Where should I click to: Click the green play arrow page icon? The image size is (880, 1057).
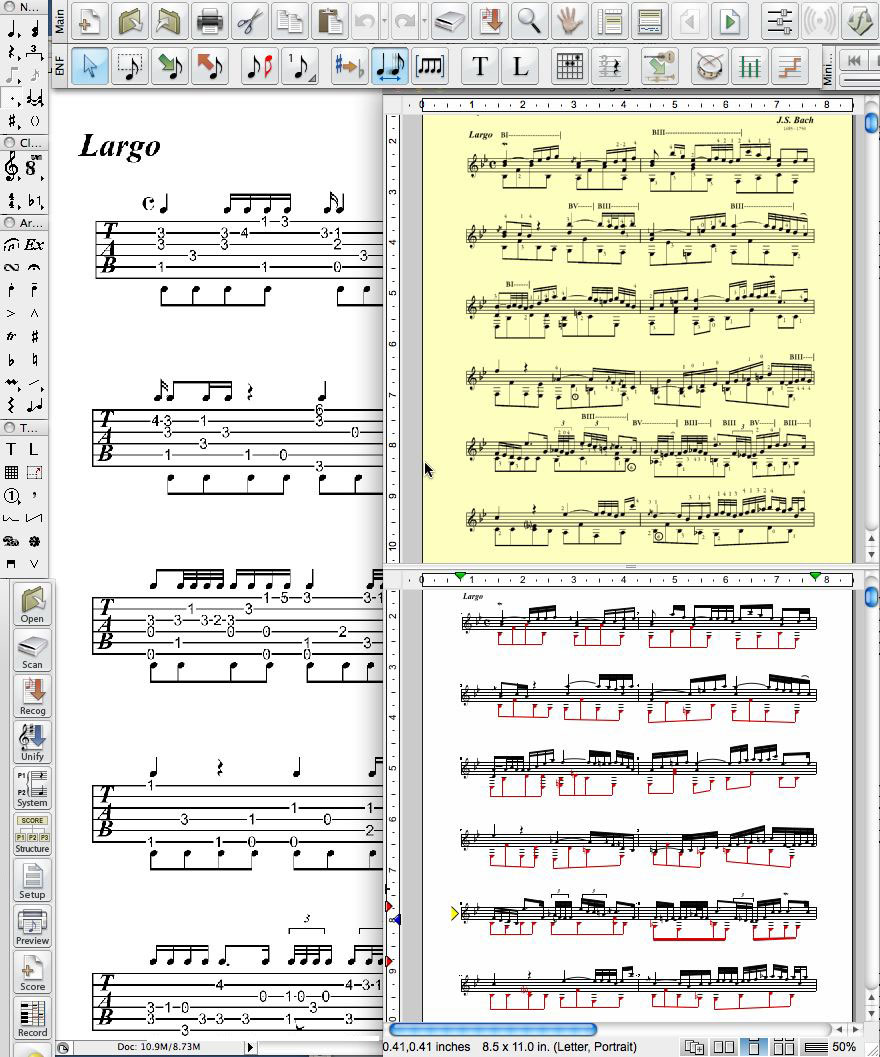(x=730, y=22)
